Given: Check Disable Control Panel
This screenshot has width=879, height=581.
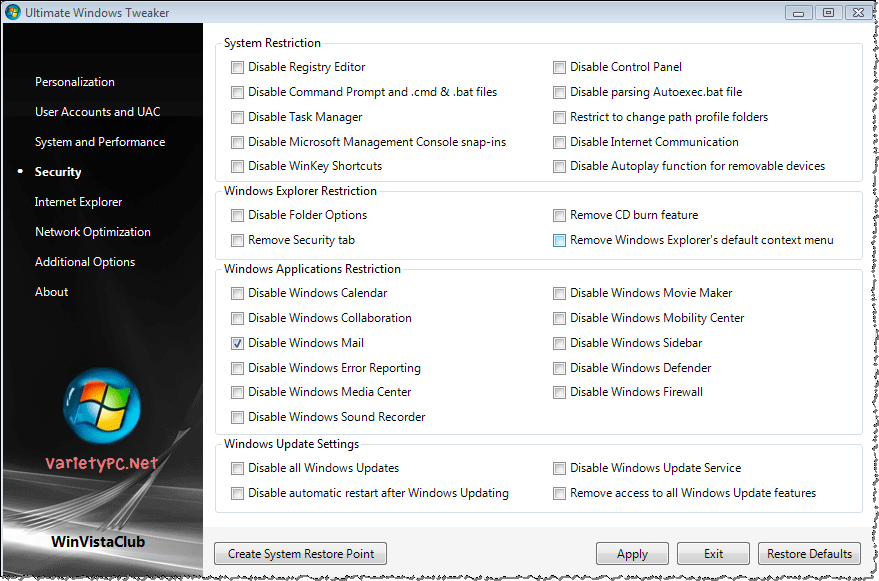Looking at the screenshot, I should 559,67.
